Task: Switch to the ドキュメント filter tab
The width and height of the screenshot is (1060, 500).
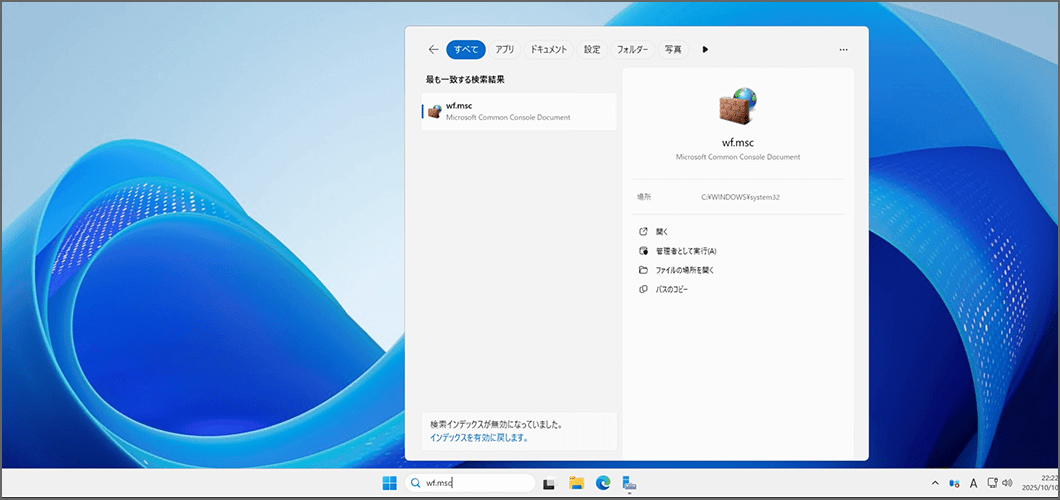Action: tap(548, 49)
